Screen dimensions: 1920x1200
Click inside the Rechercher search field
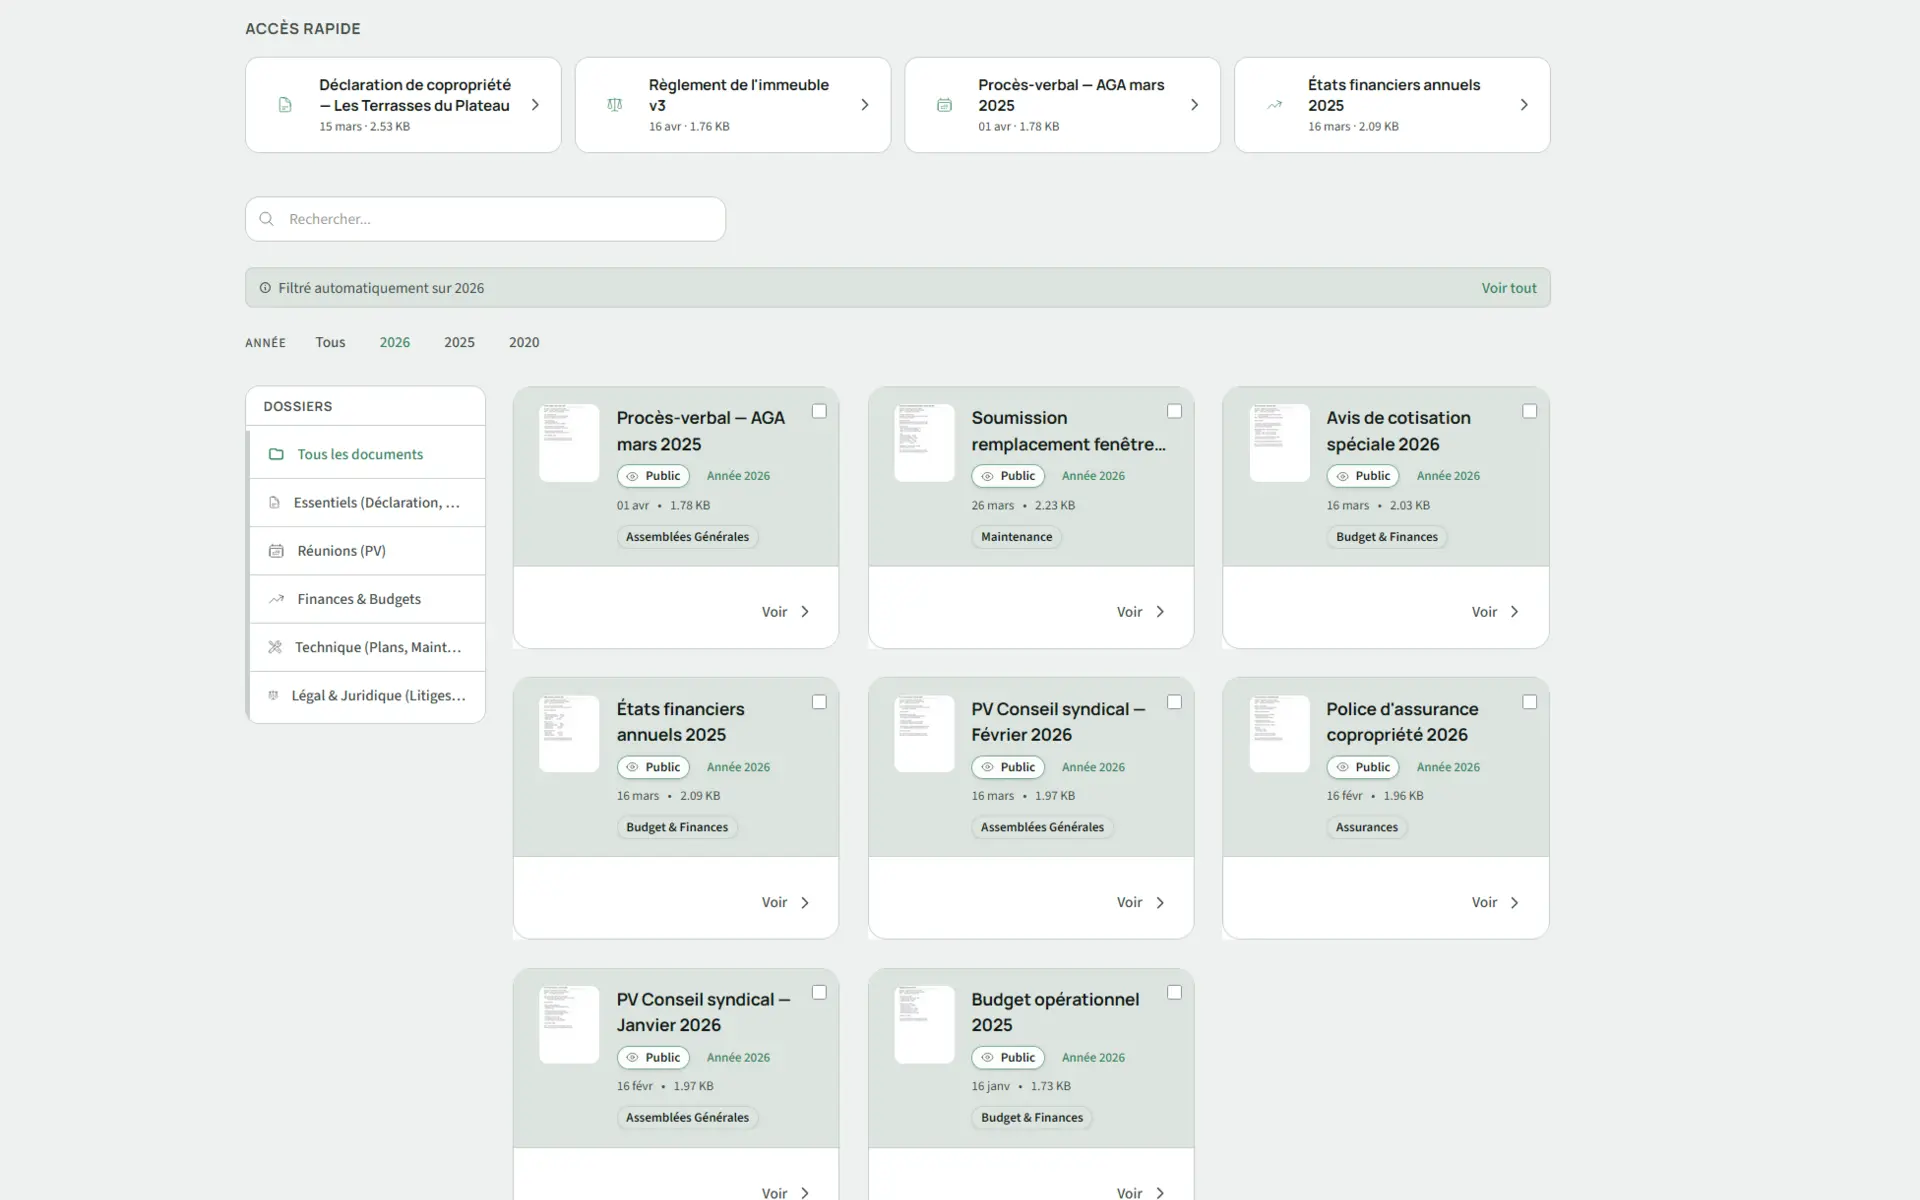pyautogui.click(x=450, y=218)
